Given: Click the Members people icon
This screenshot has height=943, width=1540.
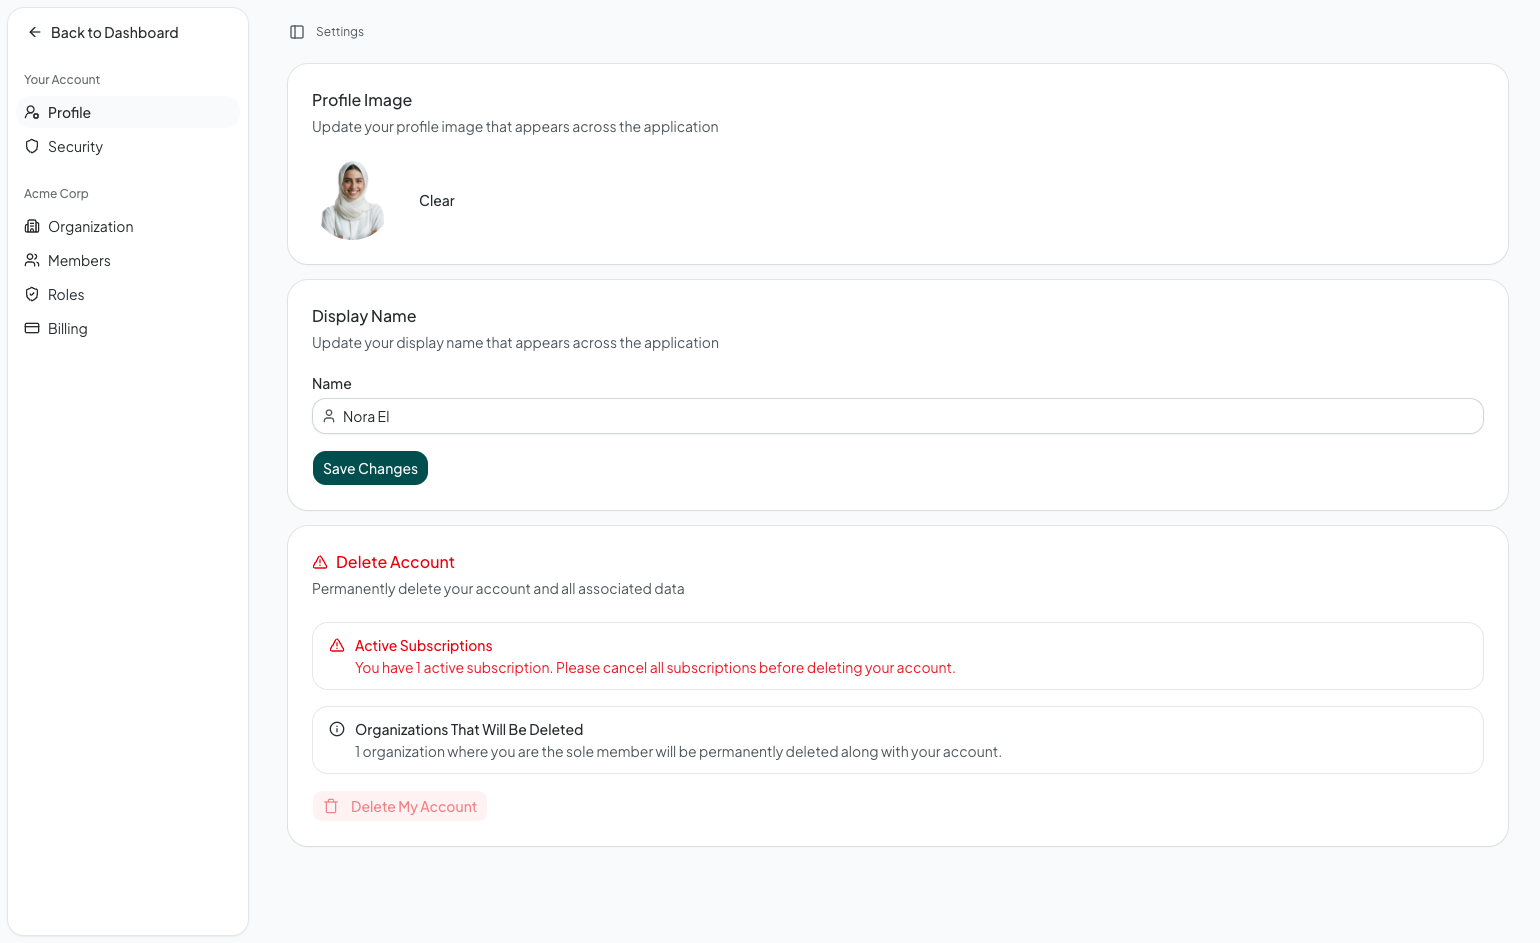Looking at the screenshot, I should click(32, 261).
